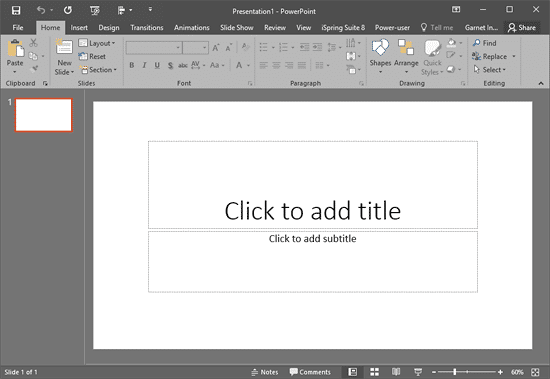The width and height of the screenshot is (550, 379).
Task: Open the Layout dropdown
Action: [x=97, y=43]
